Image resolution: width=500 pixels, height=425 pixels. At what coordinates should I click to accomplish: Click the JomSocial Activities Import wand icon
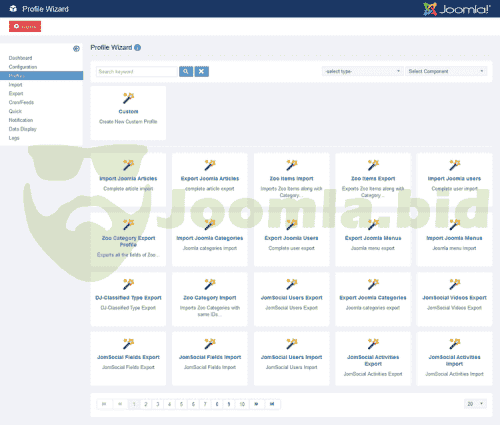pos(454,344)
